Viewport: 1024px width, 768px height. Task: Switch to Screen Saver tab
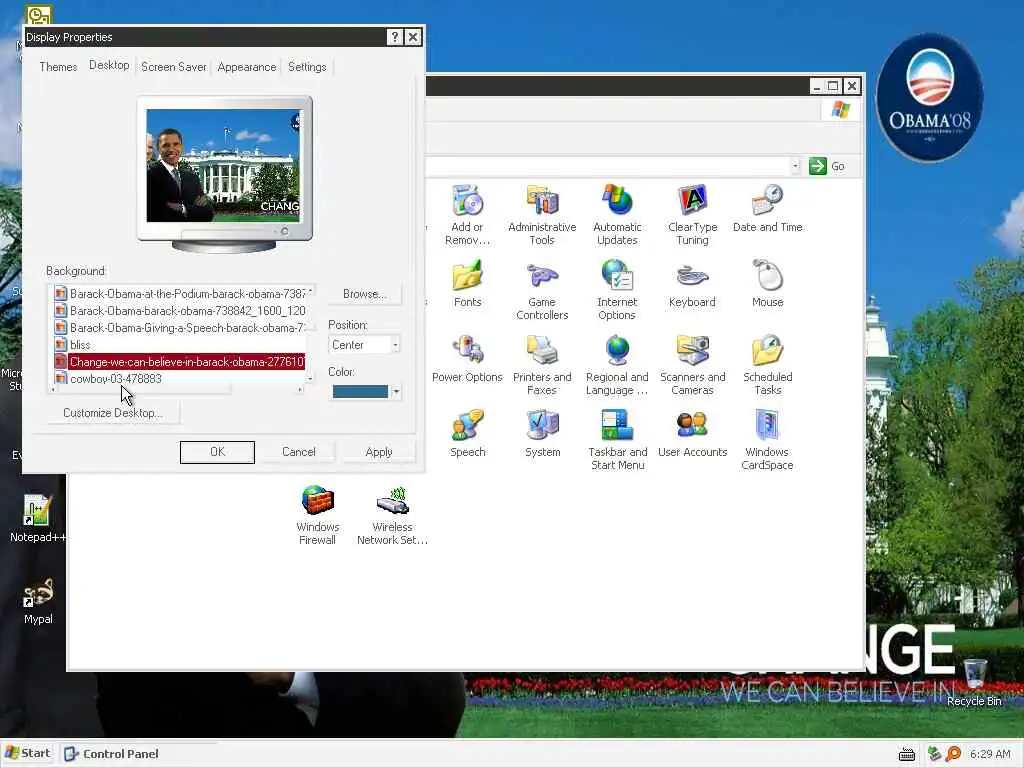[173, 67]
